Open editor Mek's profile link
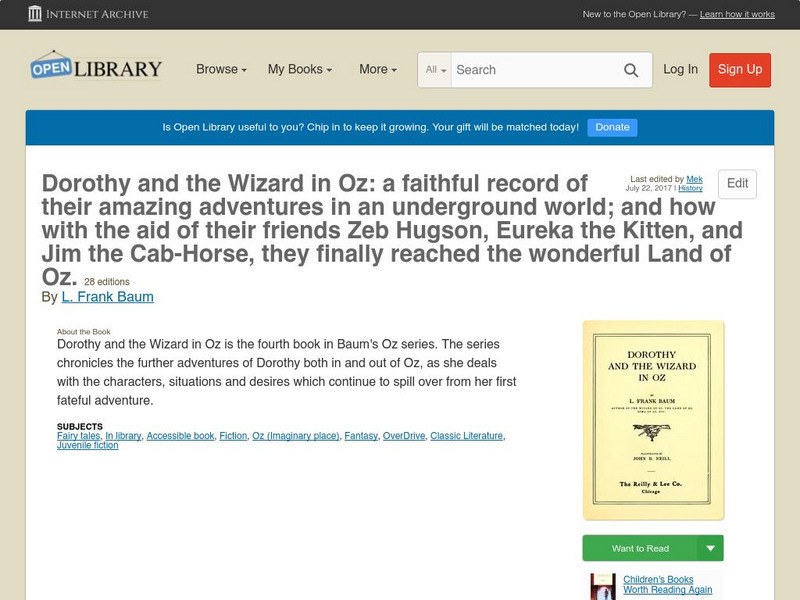The image size is (800, 600). click(694, 179)
